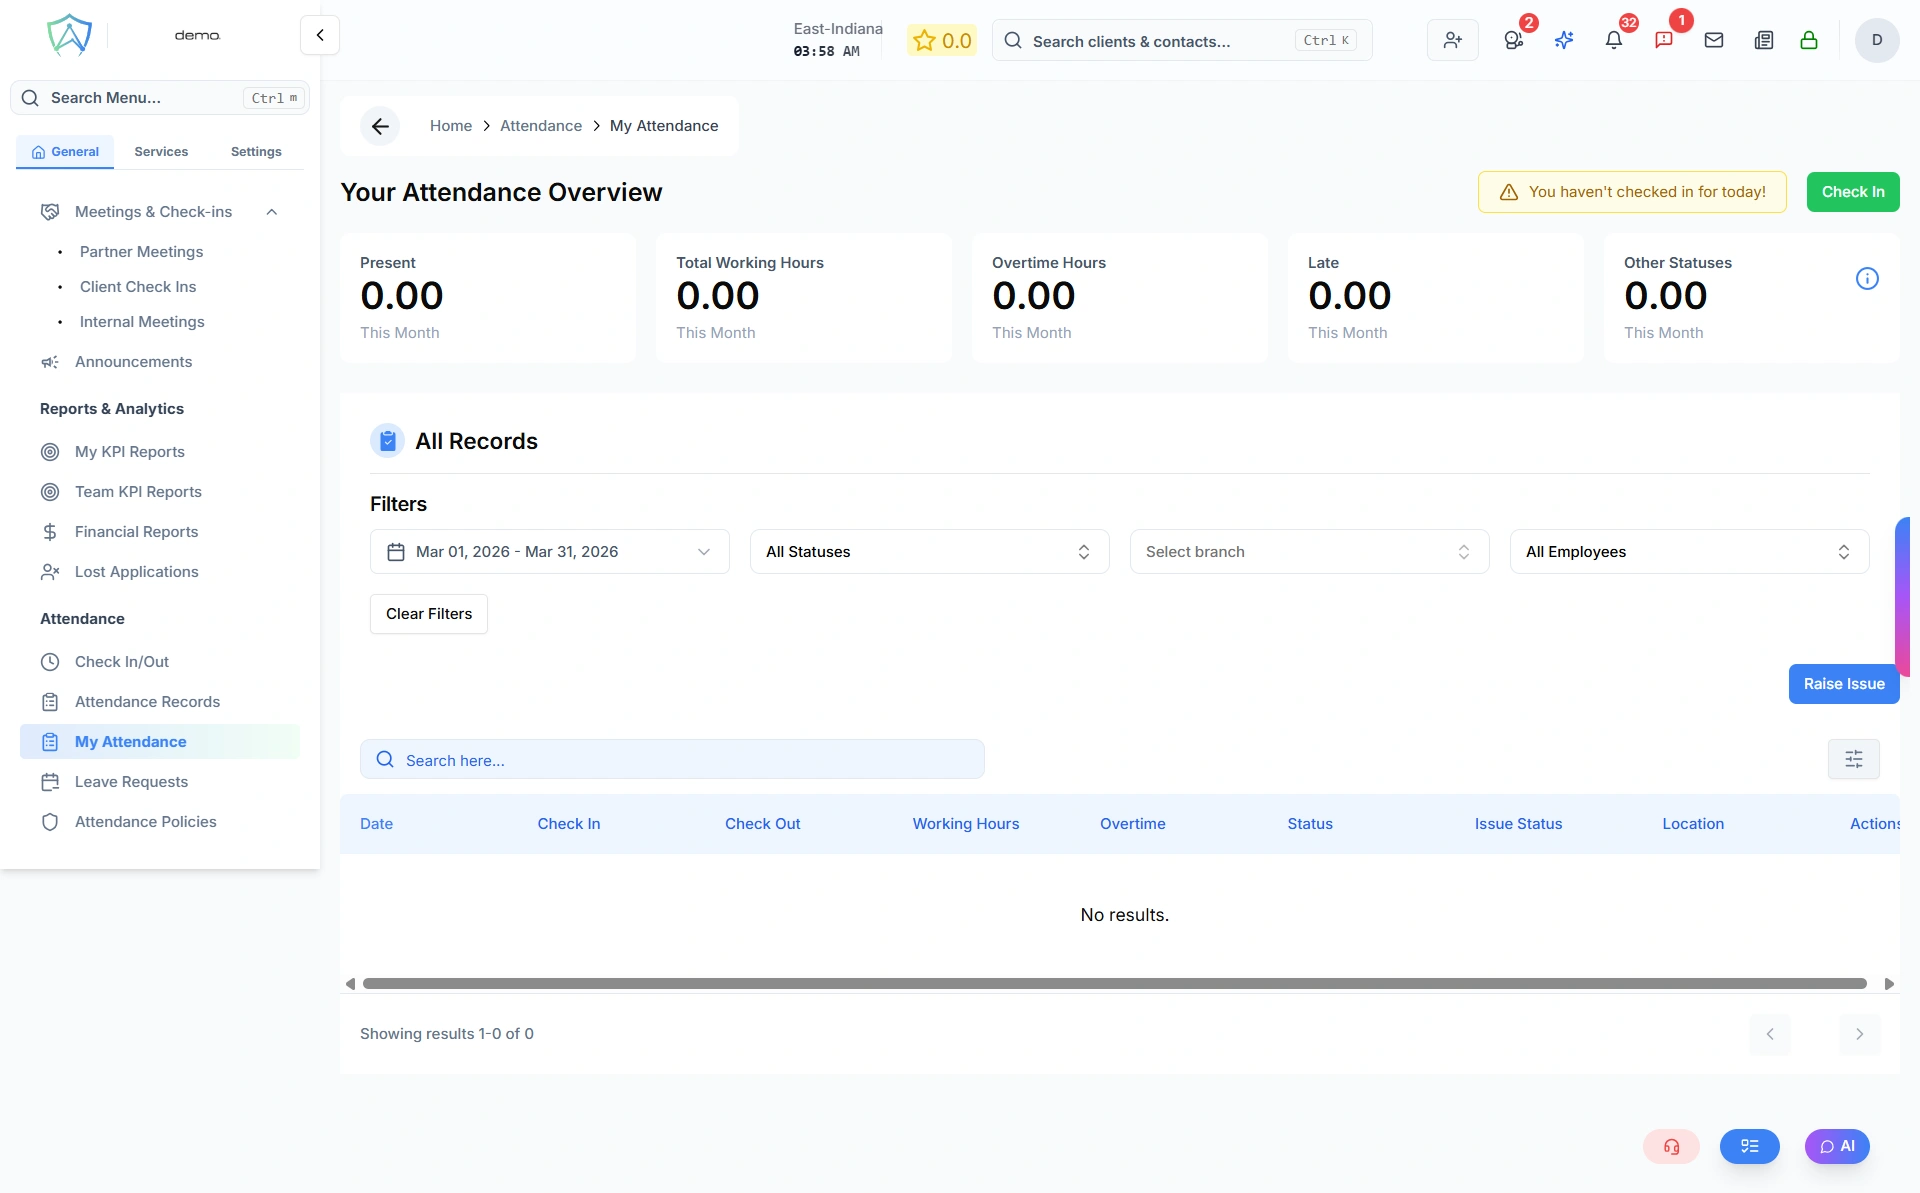Image resolution: width=1920 pixels, height=1193 pixels.
Task: Collapse the sidebar with chevron button
Action: click(320, 35)
